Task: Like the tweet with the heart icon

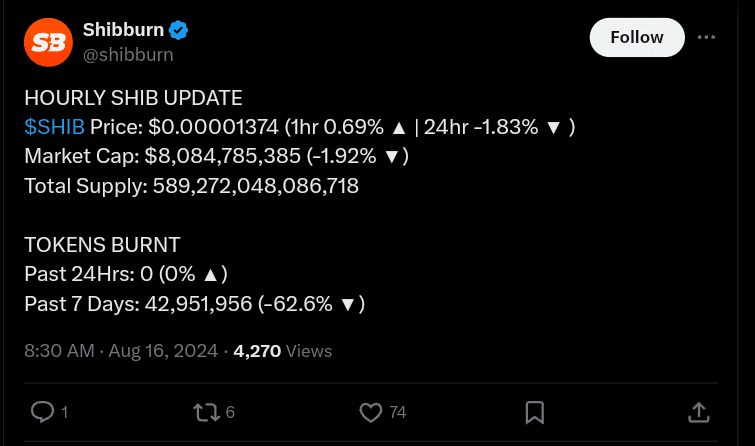Action: pyautogui.click(x=370, y=412)
